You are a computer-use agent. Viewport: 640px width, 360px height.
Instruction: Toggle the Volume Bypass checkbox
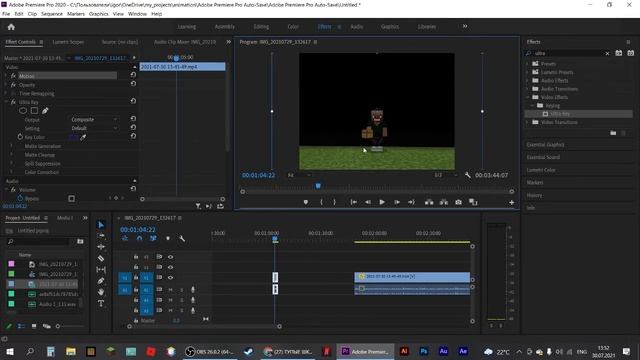[x=71, y=198]
